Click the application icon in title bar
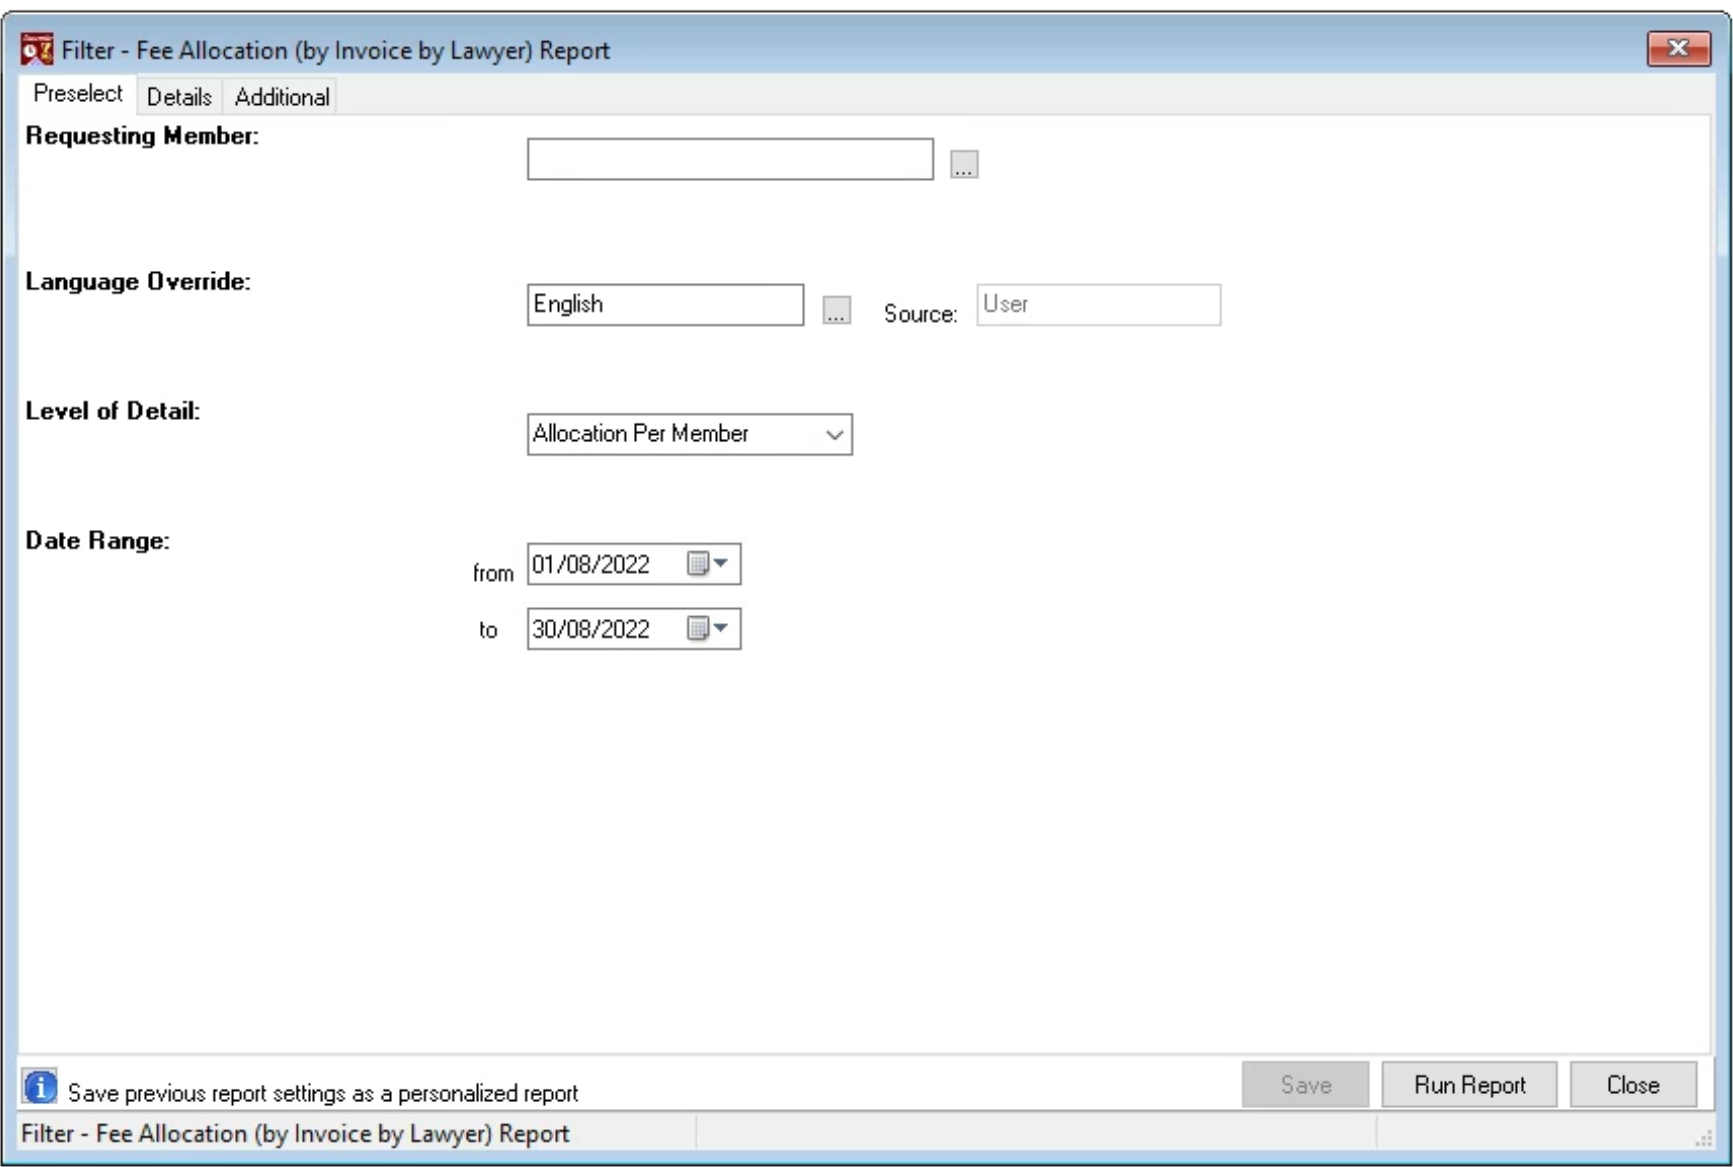This screenshot has width=1733, height=1167. point(37,49)
